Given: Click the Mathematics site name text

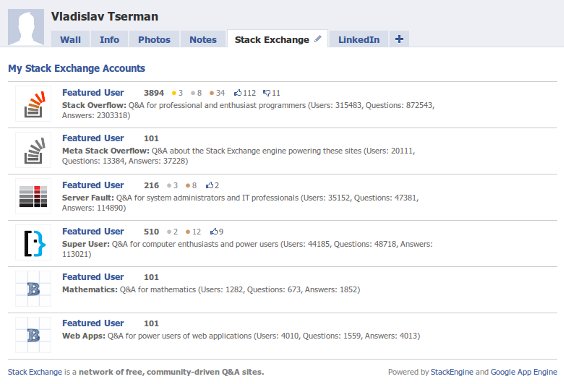Looking at the screenshot, I should tap(90, 289).
